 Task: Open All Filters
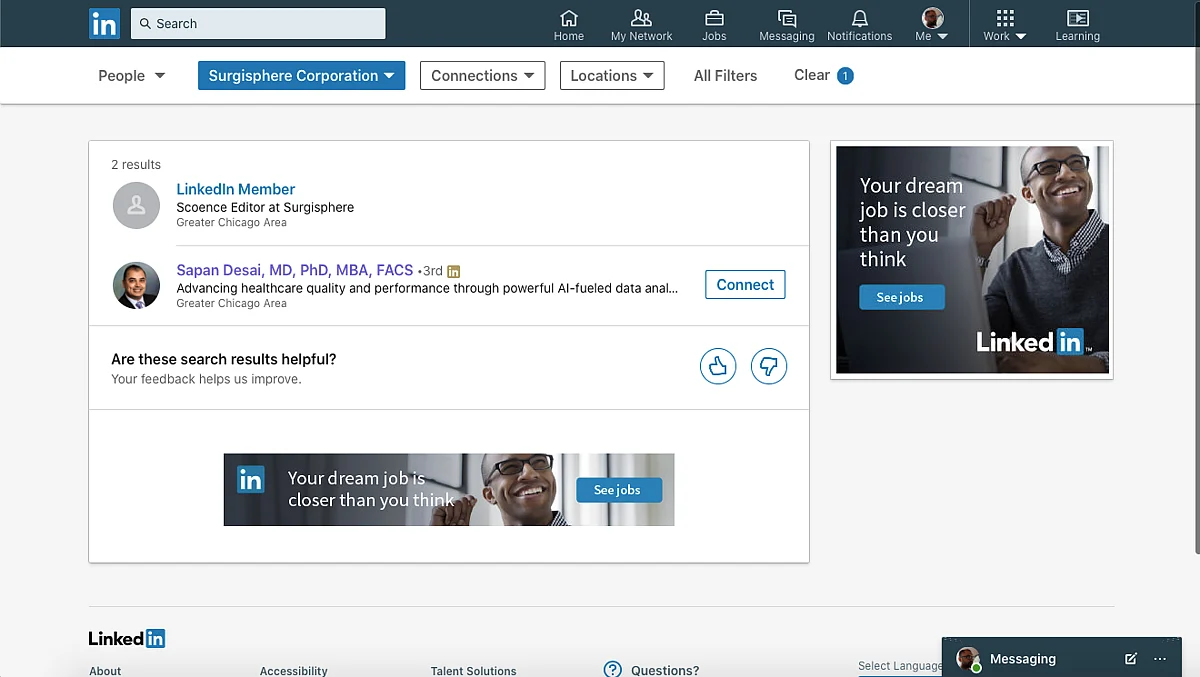pos(725,76)
